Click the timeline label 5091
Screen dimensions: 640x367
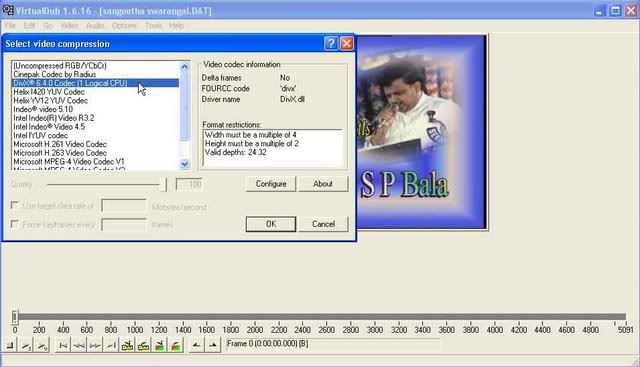[625, 329]
